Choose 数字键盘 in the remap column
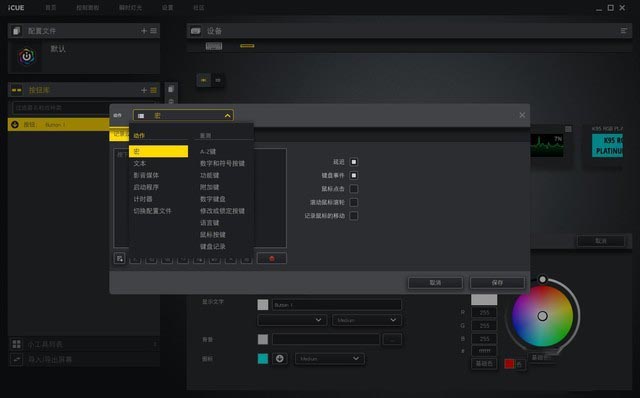The height and width of the screenshot is (398, 640). (213, 199)
